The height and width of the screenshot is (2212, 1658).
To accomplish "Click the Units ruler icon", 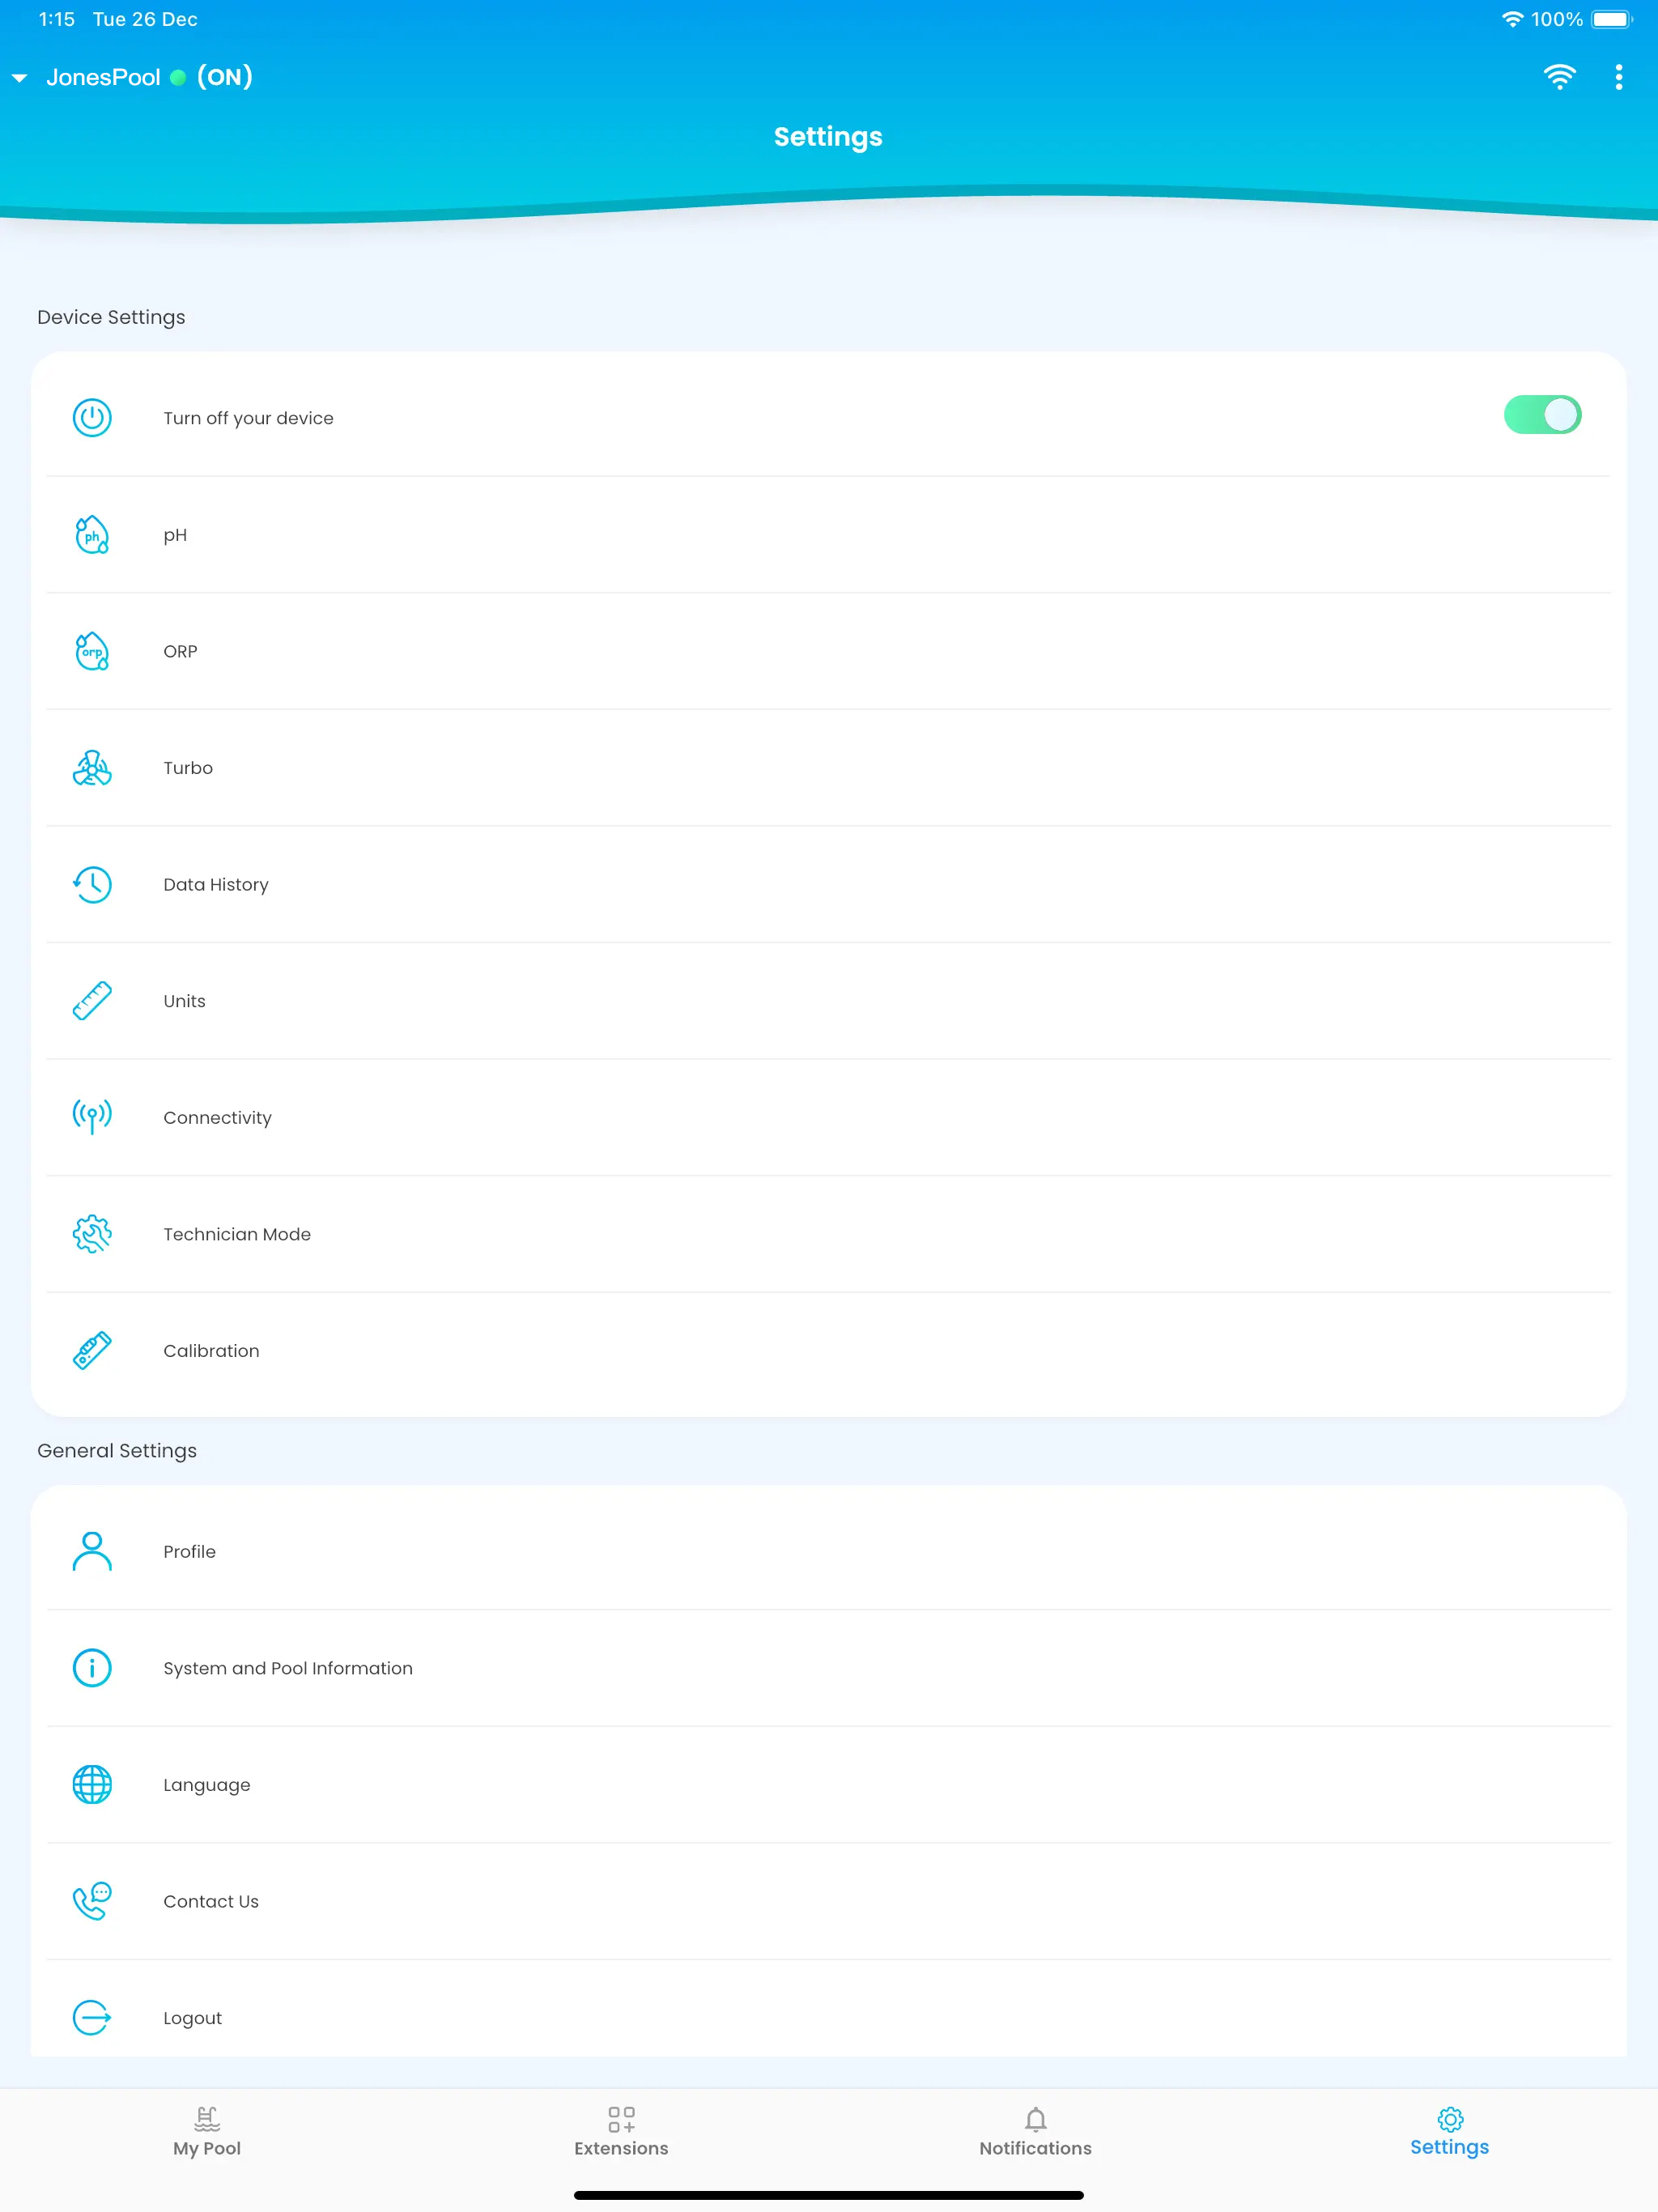I will click(x=92, y=1001).
